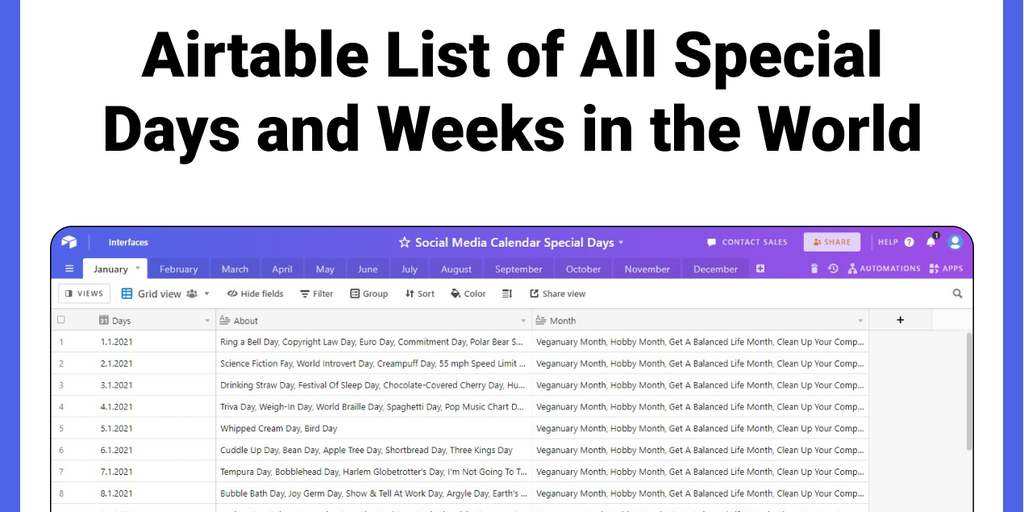Open the tables list hamburger menu

69,268
